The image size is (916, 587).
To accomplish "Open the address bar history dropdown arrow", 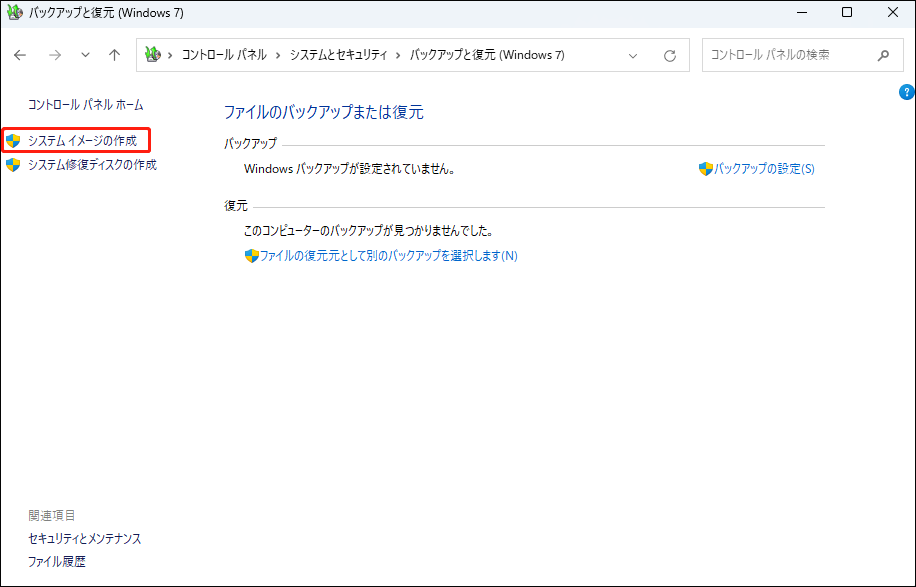I will tap(633, 55).
